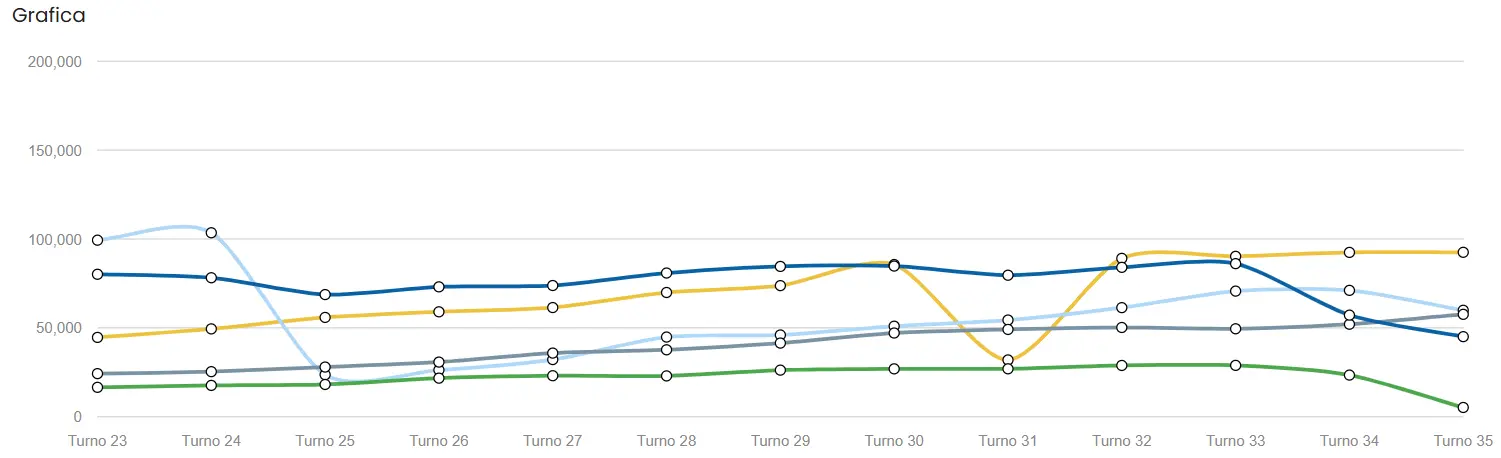Screen dimensions: 1501x458
Task: Select the light blue data point at Turno 23
Action: 98,240
